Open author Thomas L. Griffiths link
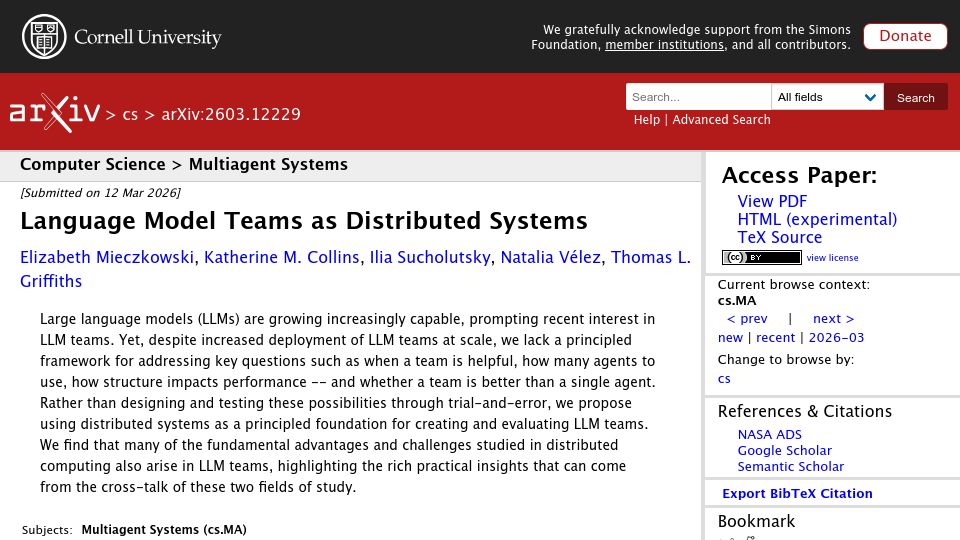Screen dimensions: 960x540 (x=651, y=257)
